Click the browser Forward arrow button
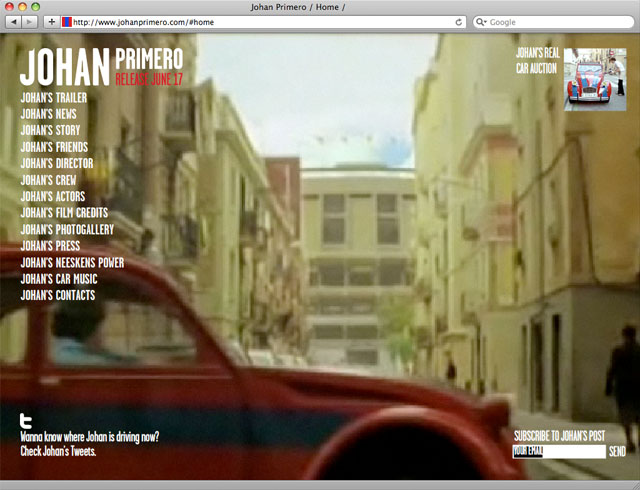Viewport: 640px width, 490px height. pyautogui.click(x=29, y=22)
